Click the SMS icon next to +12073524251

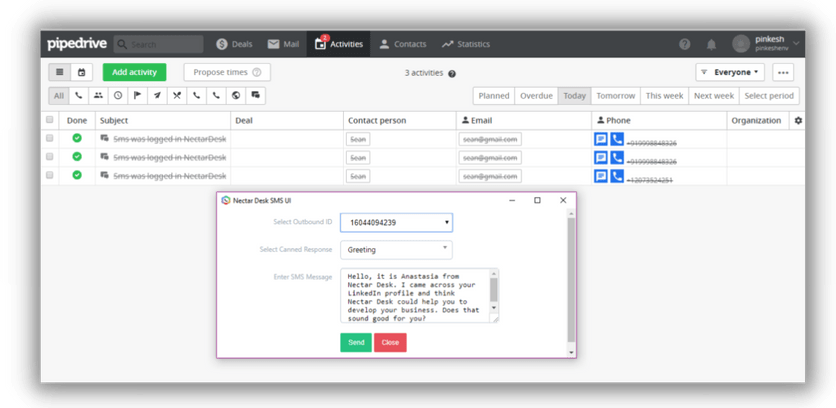pyautogui.click(x=600, y=176)
